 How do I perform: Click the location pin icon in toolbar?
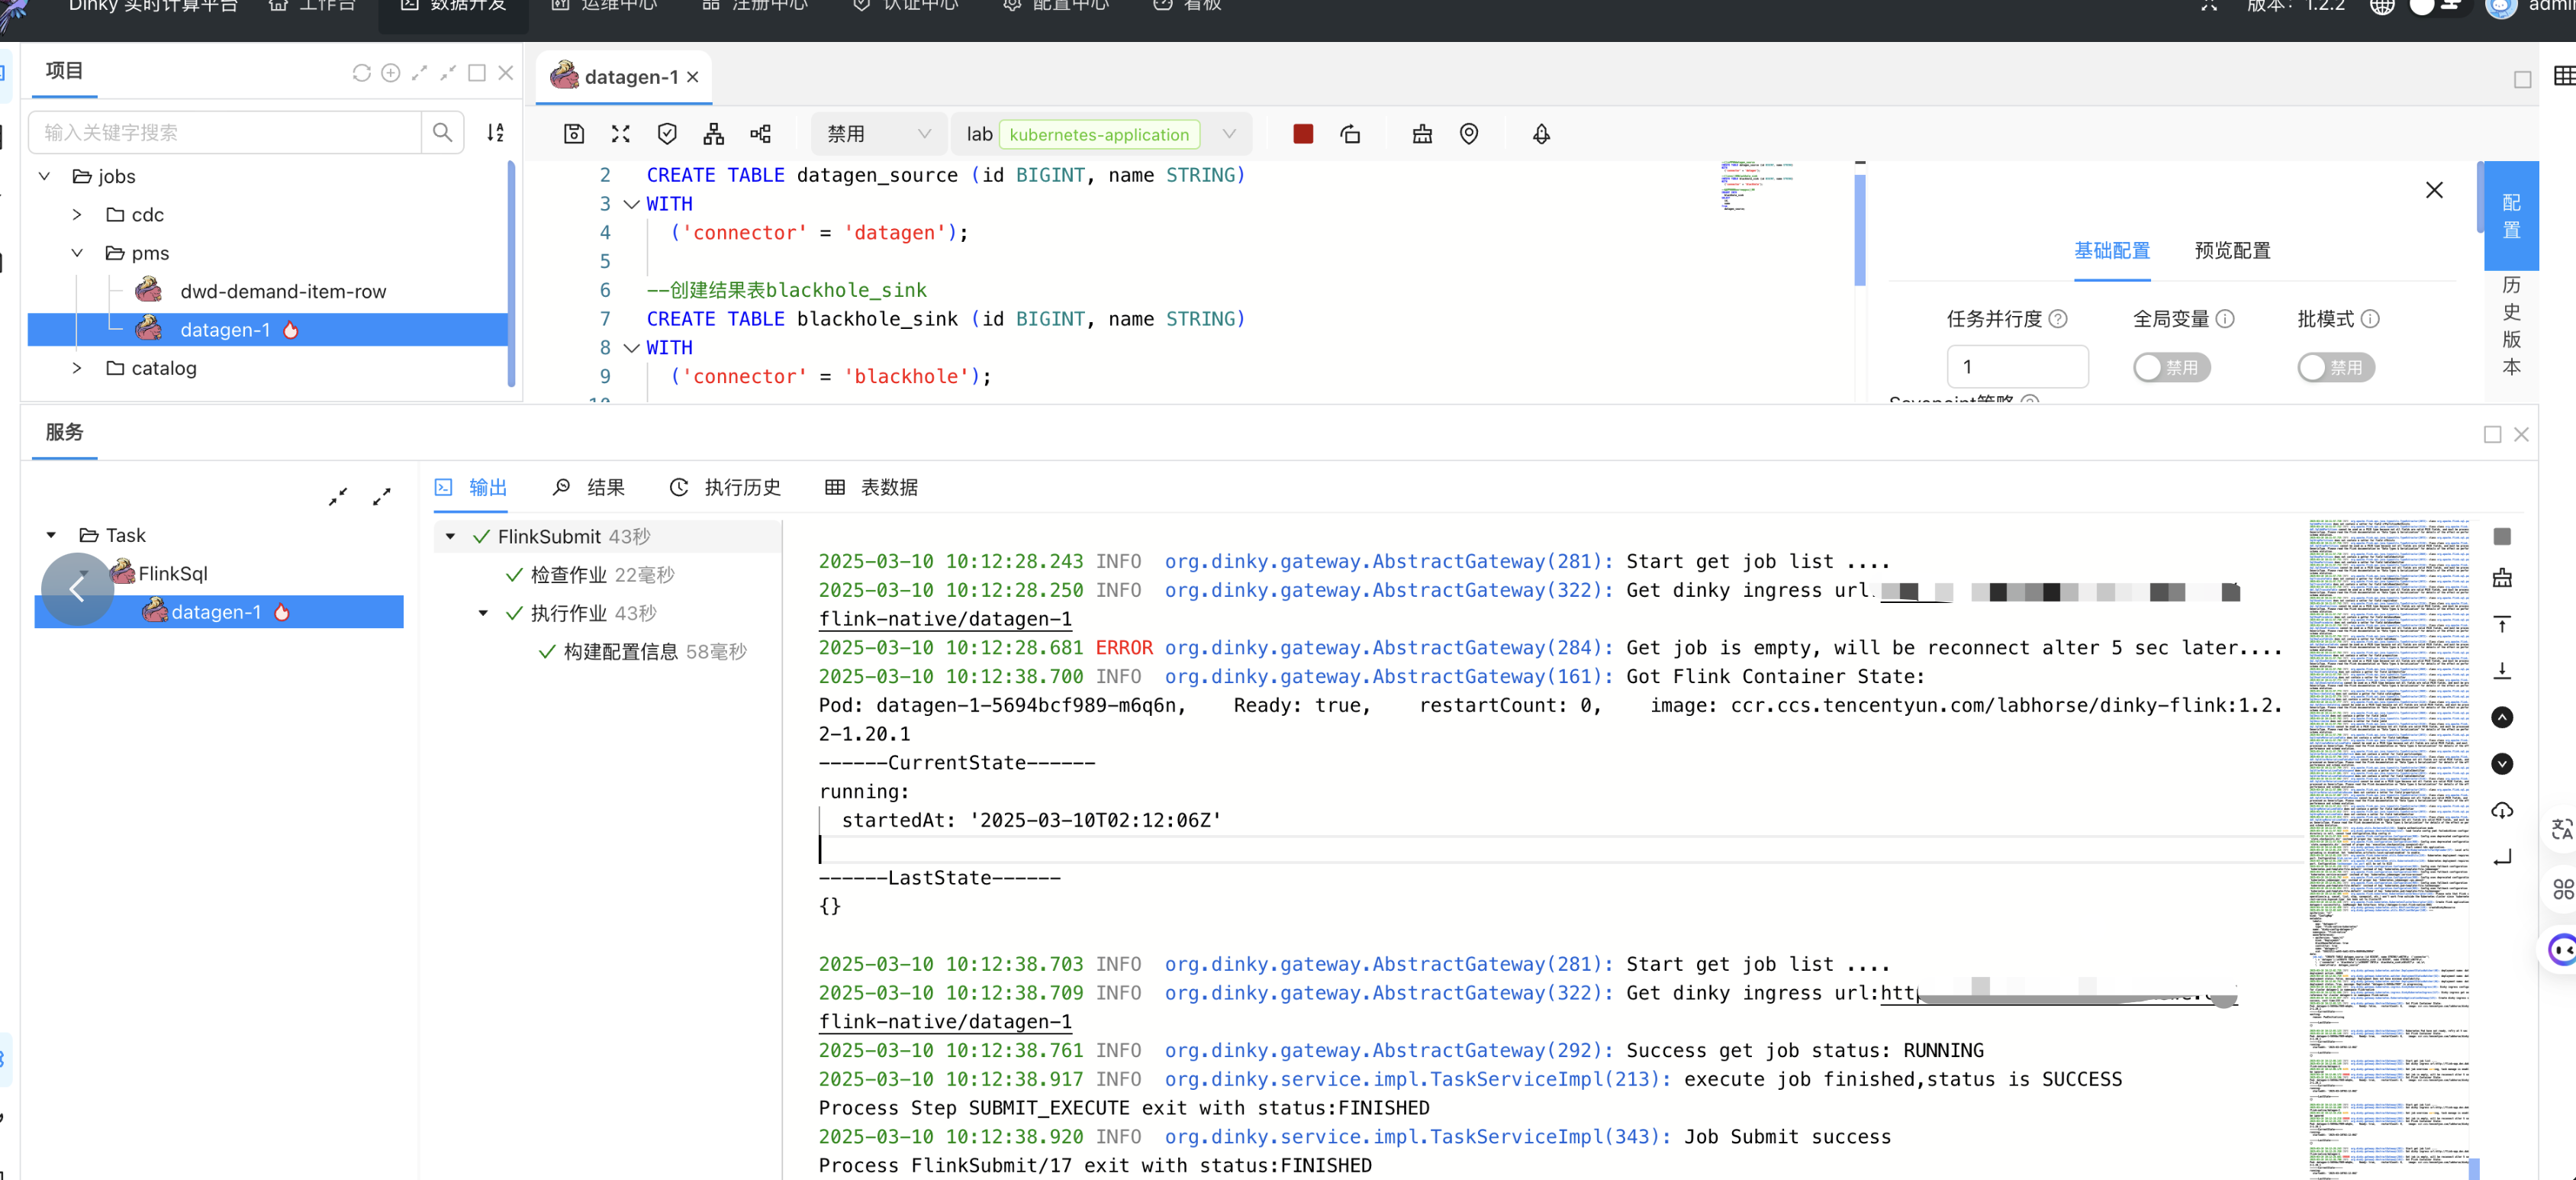[x=1468, y=134]
